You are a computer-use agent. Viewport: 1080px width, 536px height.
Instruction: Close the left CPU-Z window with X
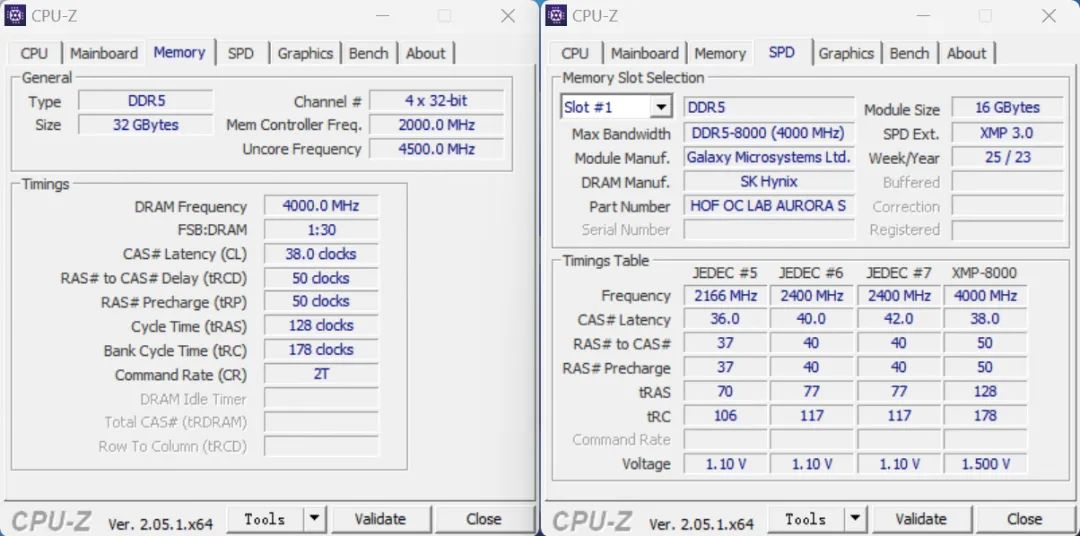tap(508, 16)
